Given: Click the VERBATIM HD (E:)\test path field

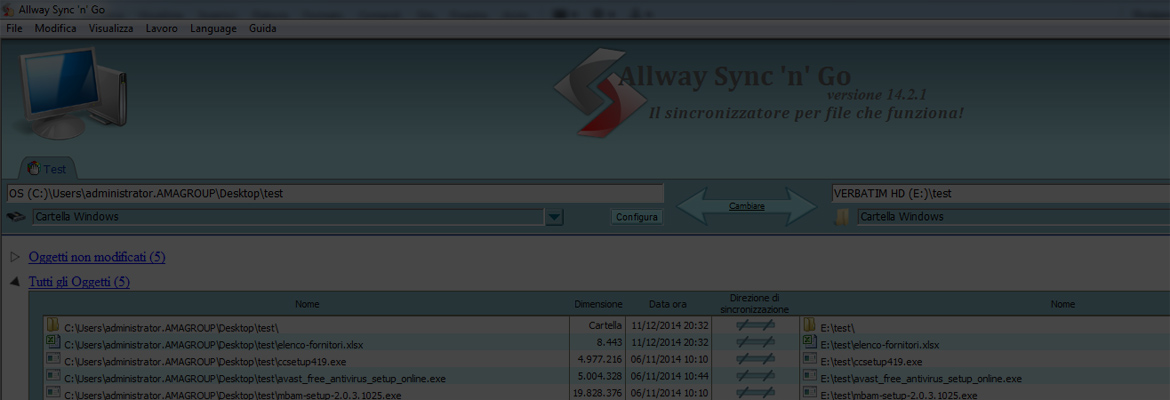Looking at the screenshot, I should point(1000,193).
